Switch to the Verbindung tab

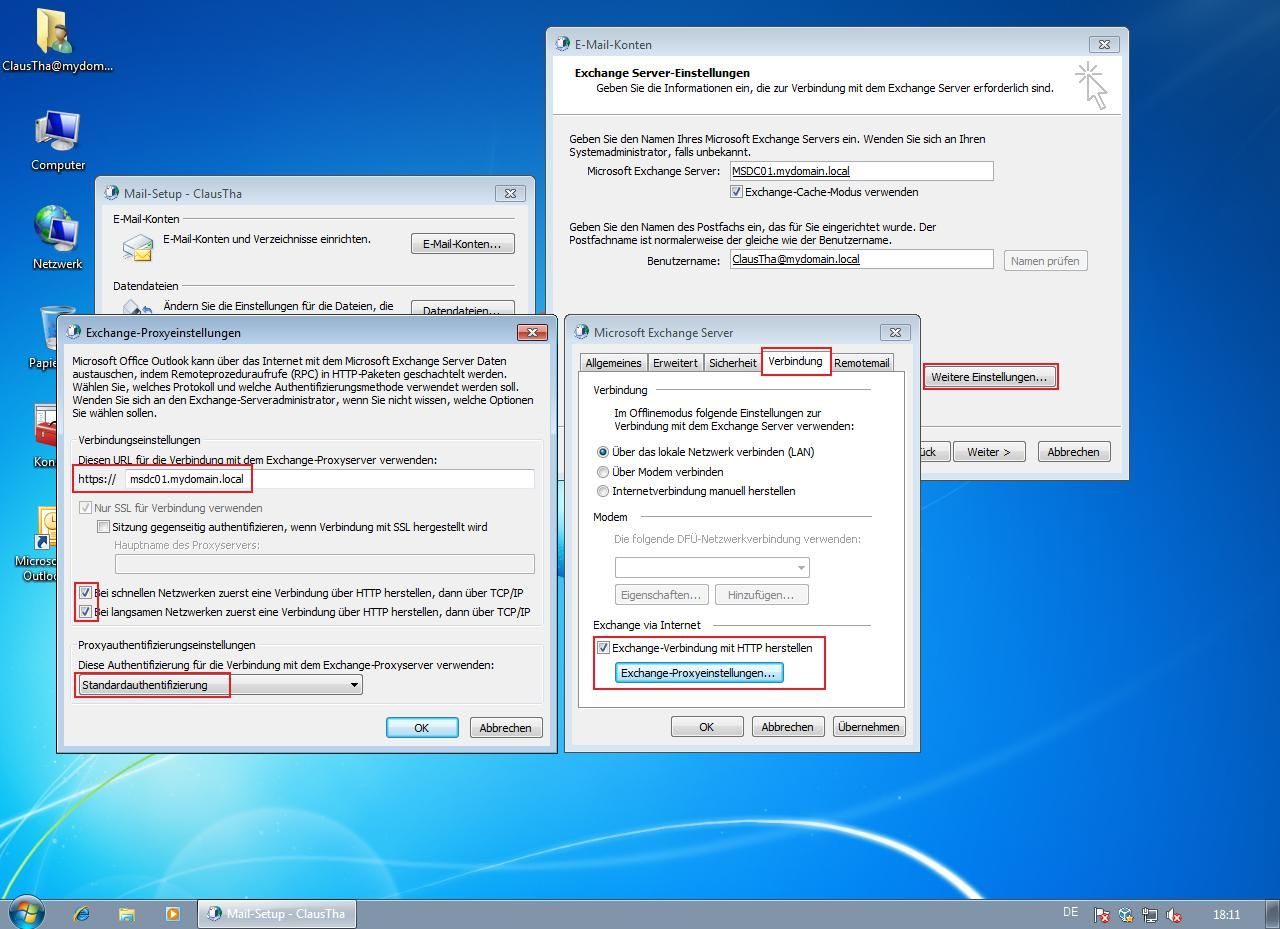click(x=795, y=361)
